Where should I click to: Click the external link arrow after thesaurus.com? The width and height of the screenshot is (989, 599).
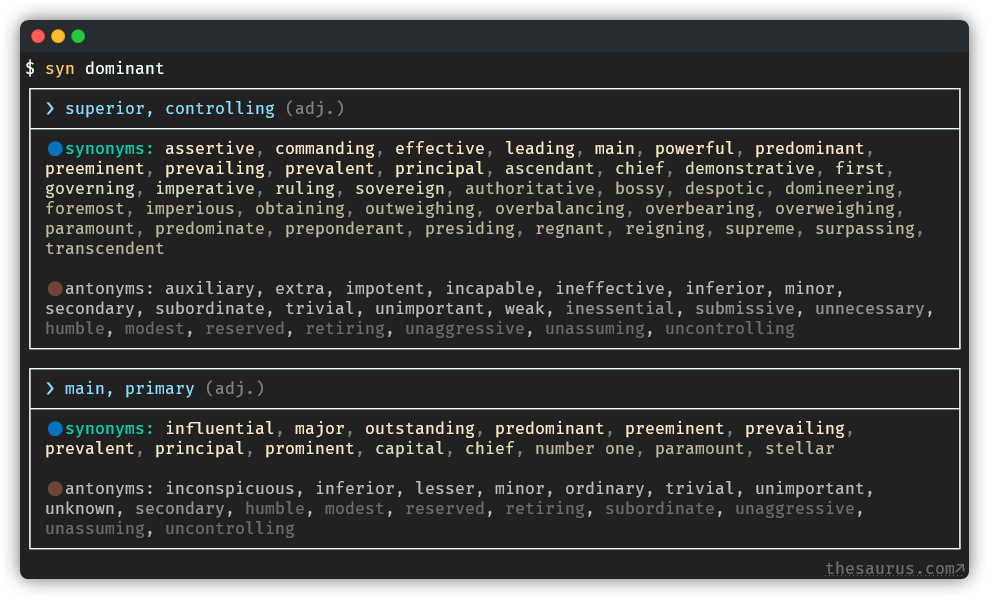pyautogui.click(x=960, y=569)
